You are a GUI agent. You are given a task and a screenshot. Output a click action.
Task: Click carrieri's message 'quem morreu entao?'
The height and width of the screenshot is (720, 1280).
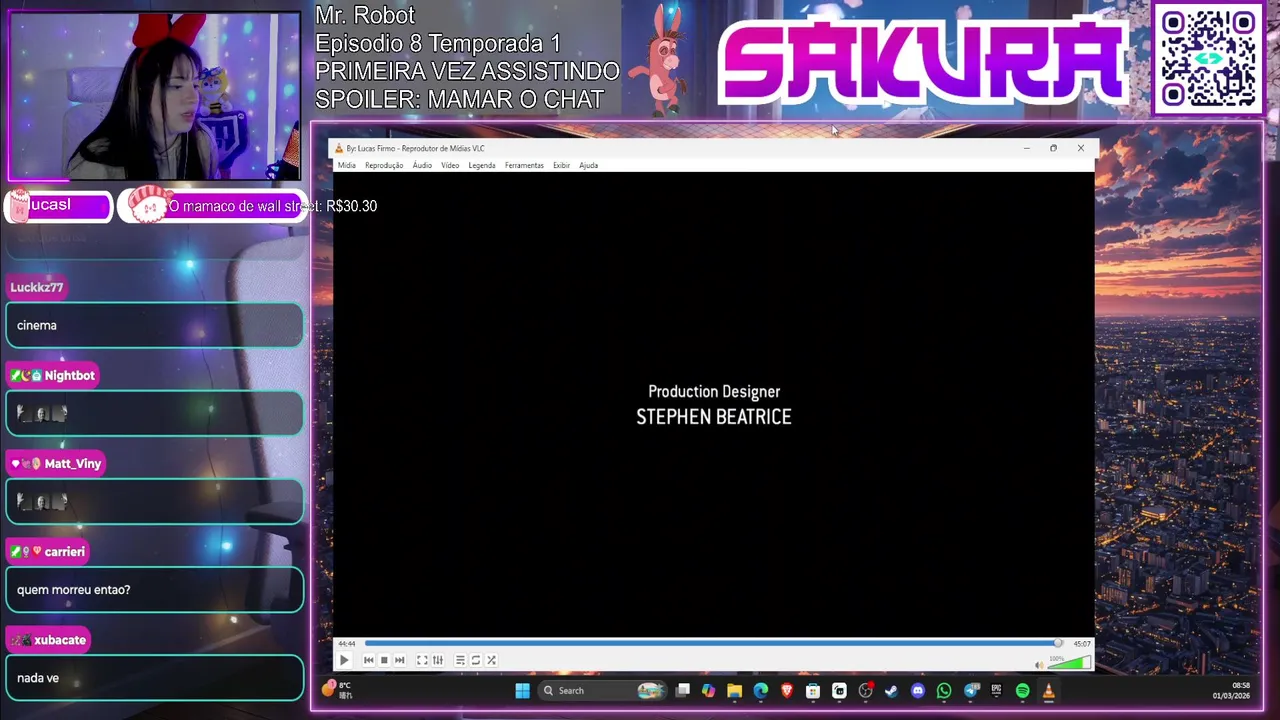[154, 589]
